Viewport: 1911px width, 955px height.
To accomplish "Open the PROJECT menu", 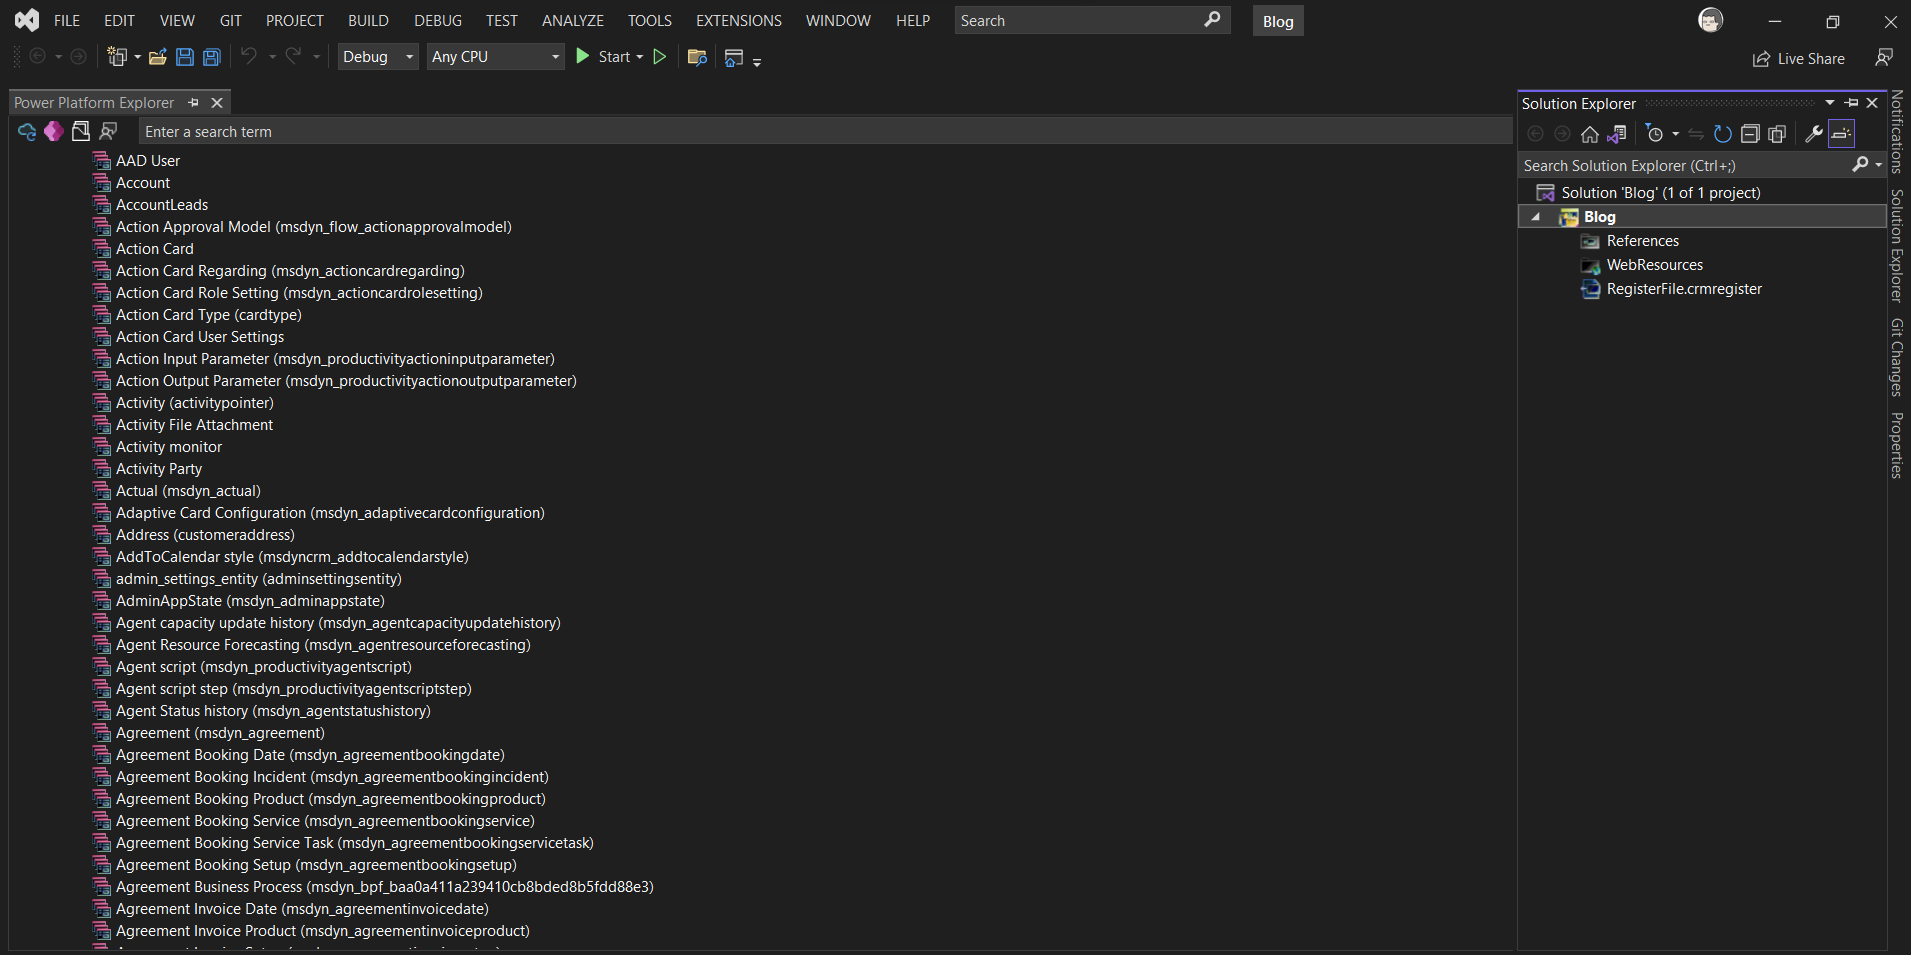I will 295,20.
